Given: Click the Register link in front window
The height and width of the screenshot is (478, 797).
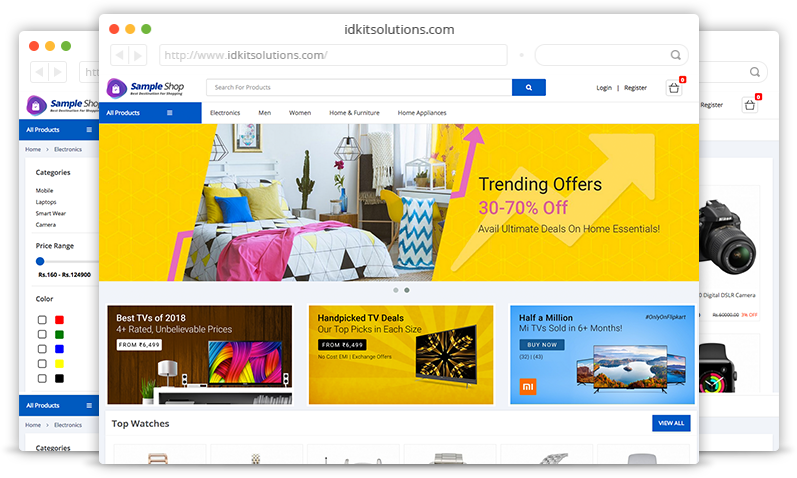Looking at the screenshot, I should [x=635, y=88].
